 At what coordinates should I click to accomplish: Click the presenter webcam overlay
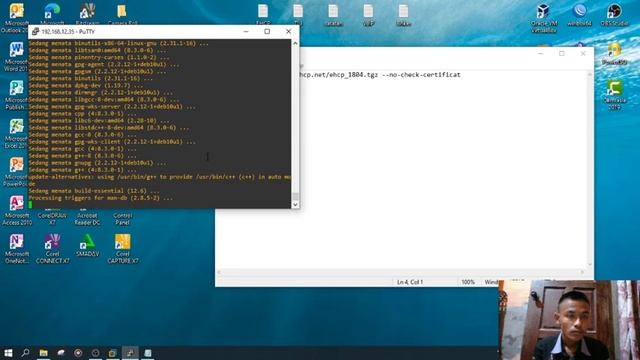[569, 320]
